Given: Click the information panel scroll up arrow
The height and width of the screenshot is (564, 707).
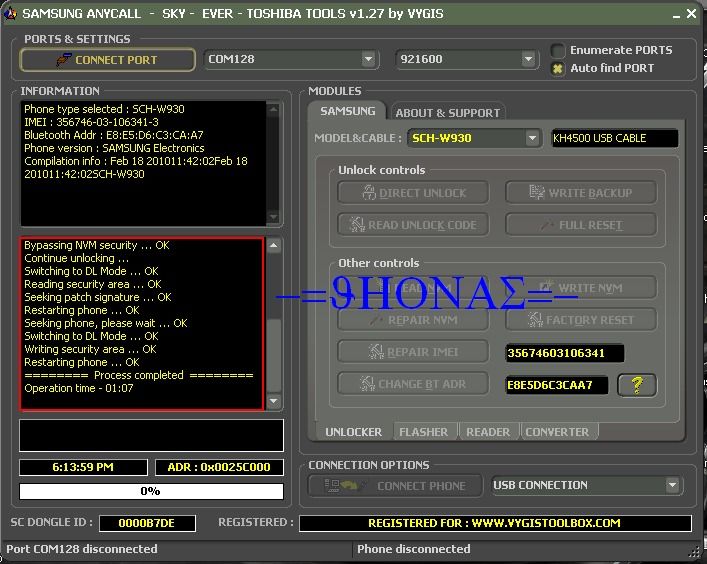Looking at the screenshot, I should pyautogui.click(x=273, y=109).
